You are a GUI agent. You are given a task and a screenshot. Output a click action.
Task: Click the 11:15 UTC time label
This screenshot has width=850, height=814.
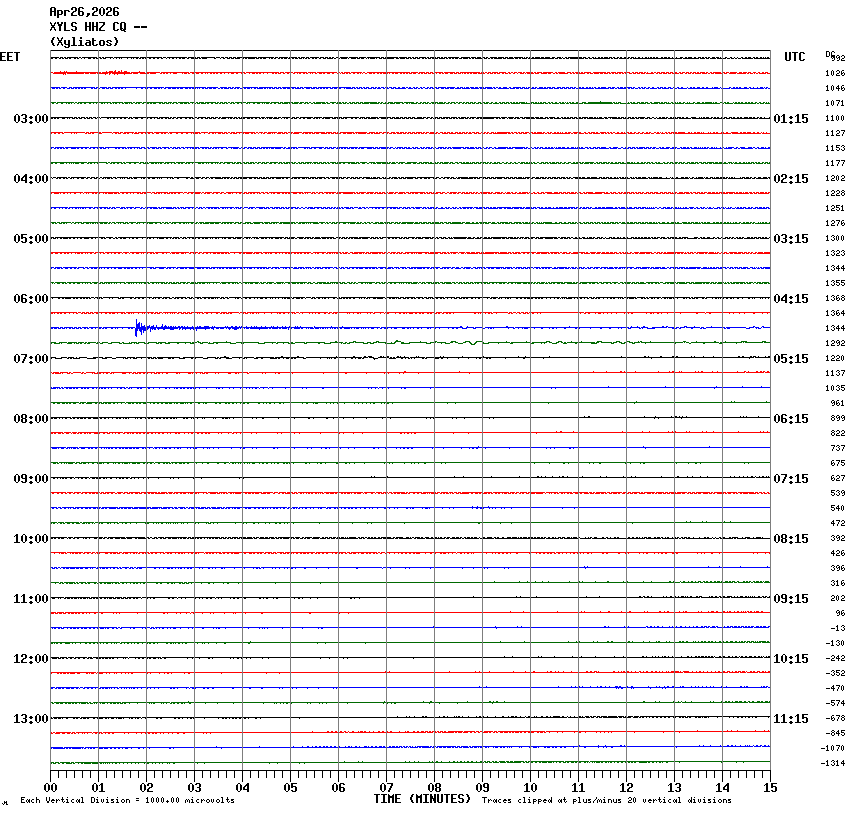[791, 719]
